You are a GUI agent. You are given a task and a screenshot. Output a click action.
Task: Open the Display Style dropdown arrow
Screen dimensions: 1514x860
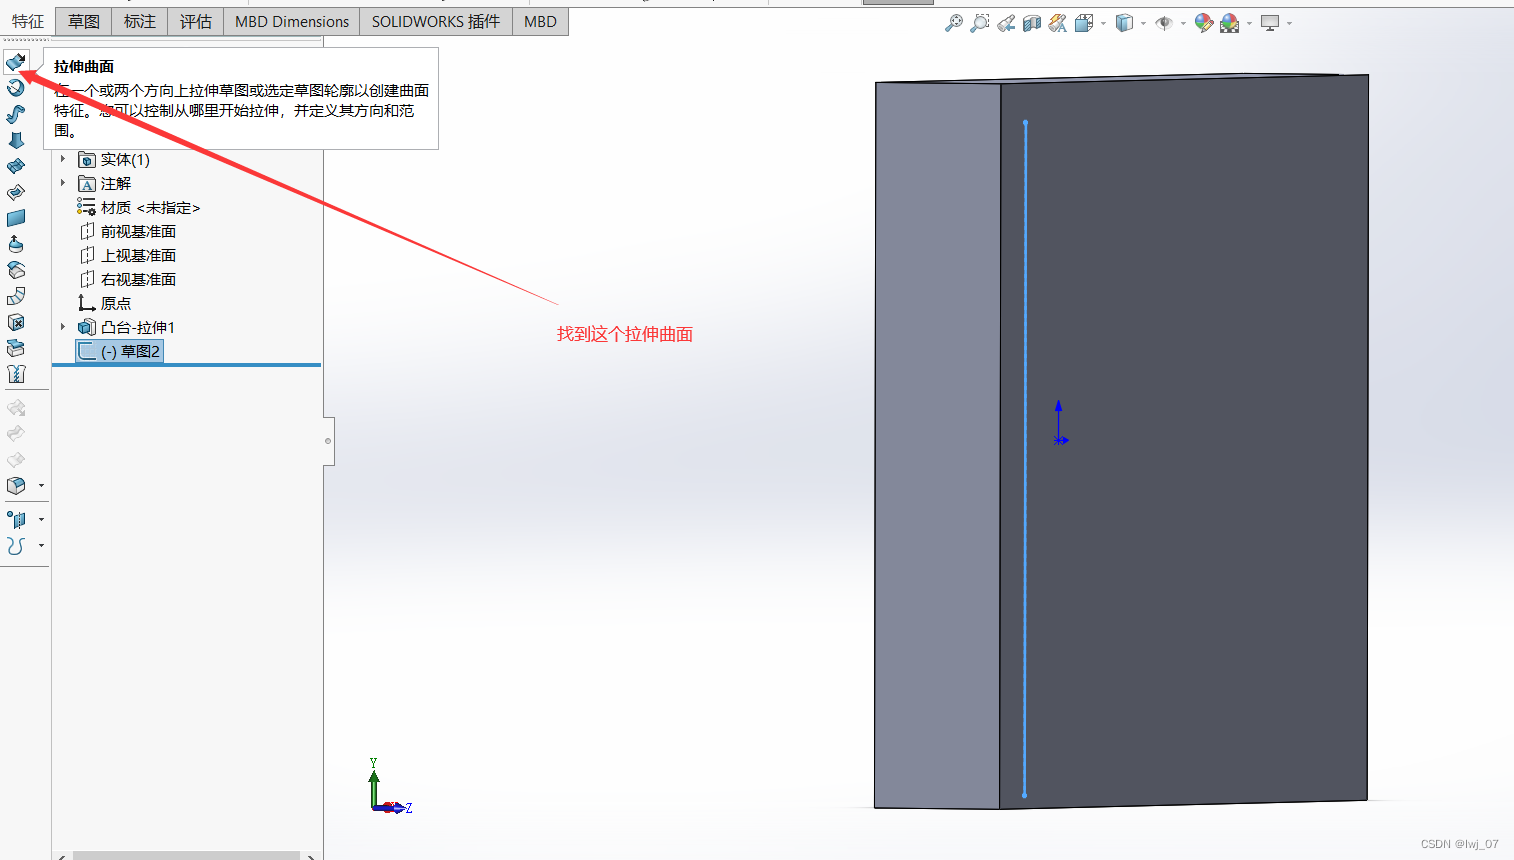(1143, 23)
